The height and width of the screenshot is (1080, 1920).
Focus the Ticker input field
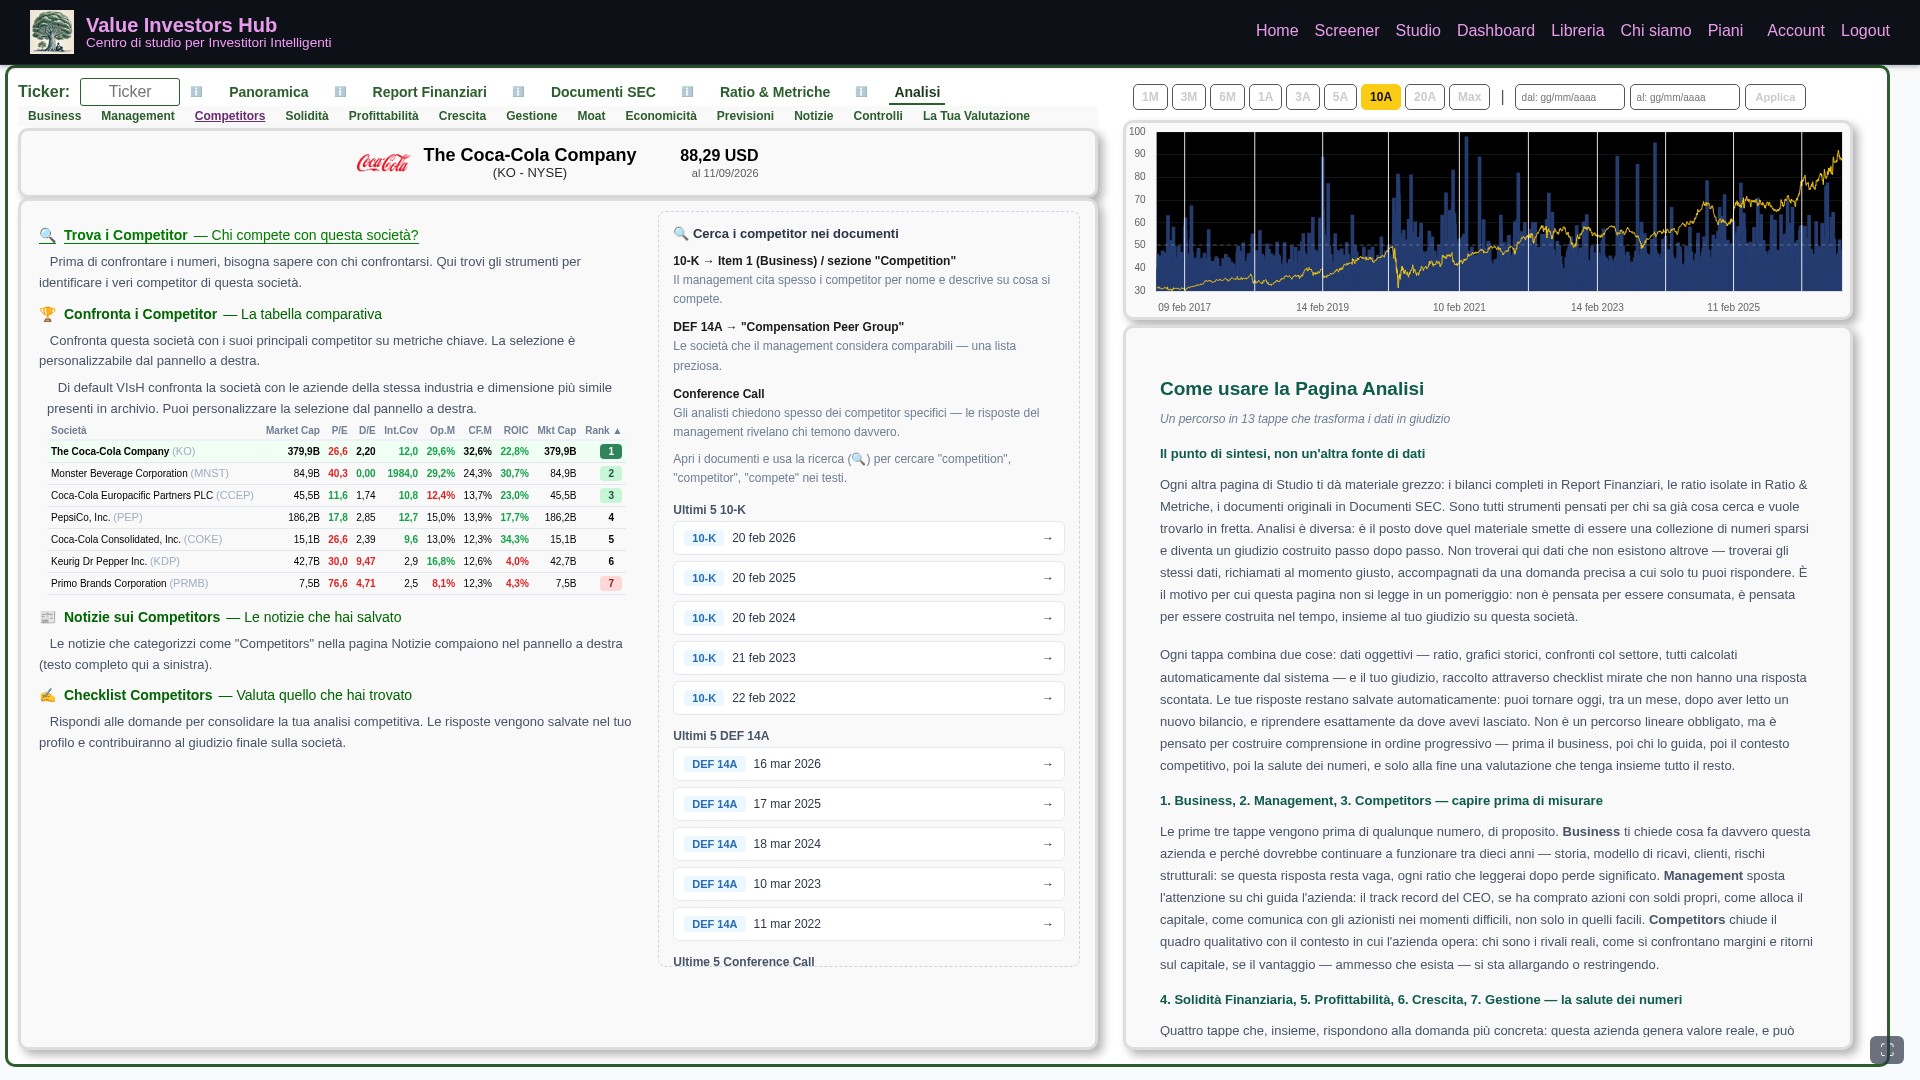130,92
